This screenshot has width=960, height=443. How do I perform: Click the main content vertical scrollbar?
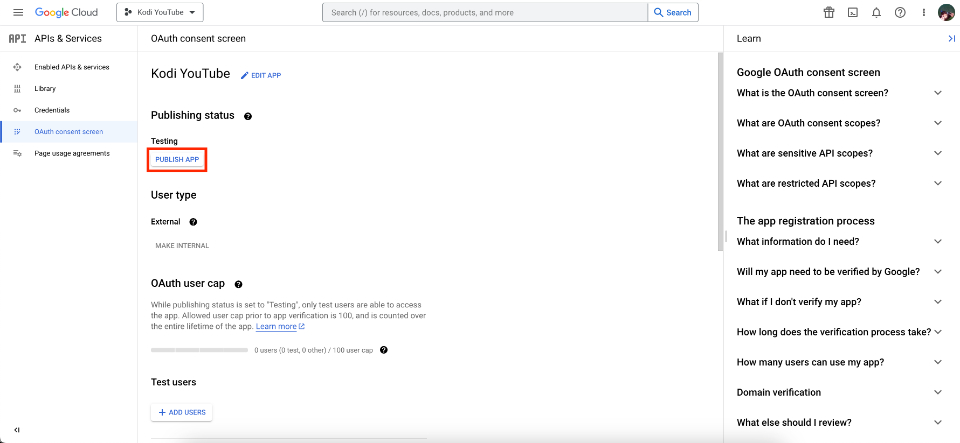[x=720, y=151]
